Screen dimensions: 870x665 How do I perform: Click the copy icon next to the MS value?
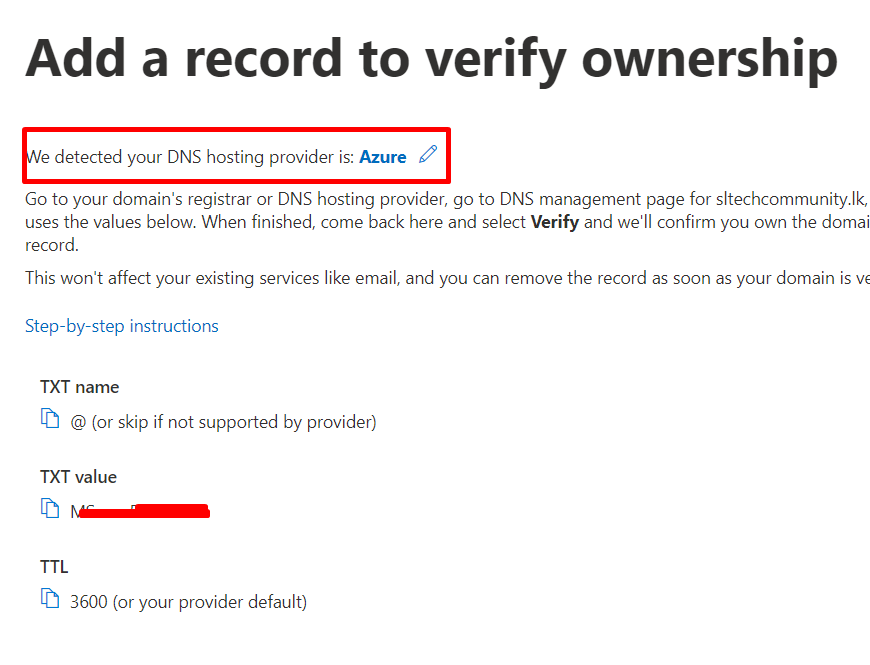[51, 508]
